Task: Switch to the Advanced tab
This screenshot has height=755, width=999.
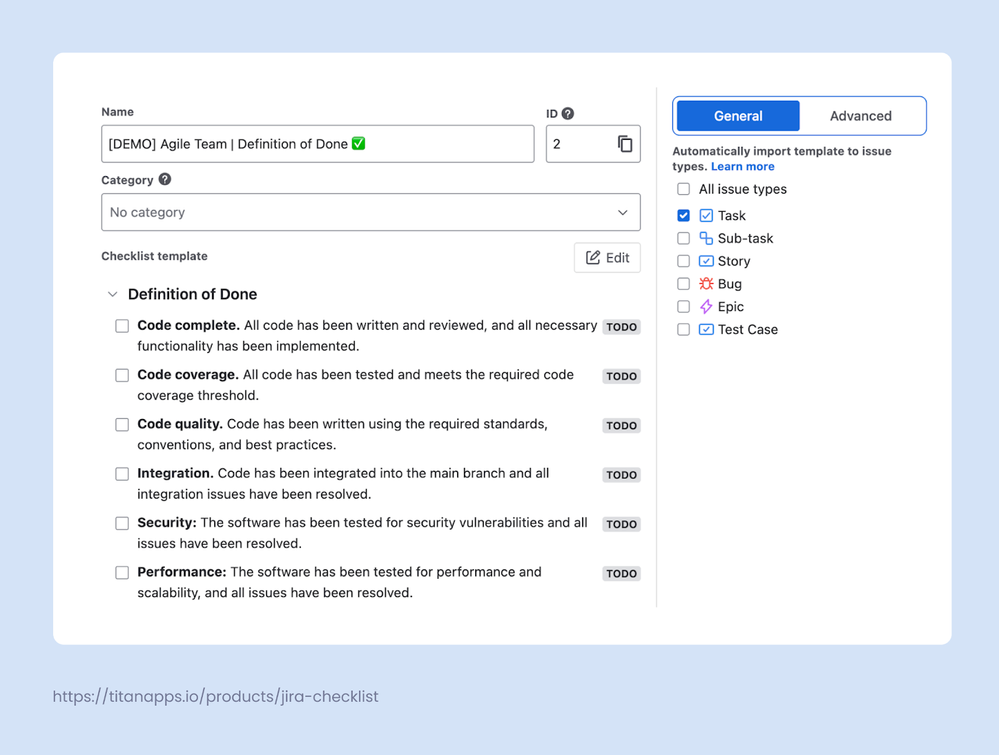Action: [860, 116]
